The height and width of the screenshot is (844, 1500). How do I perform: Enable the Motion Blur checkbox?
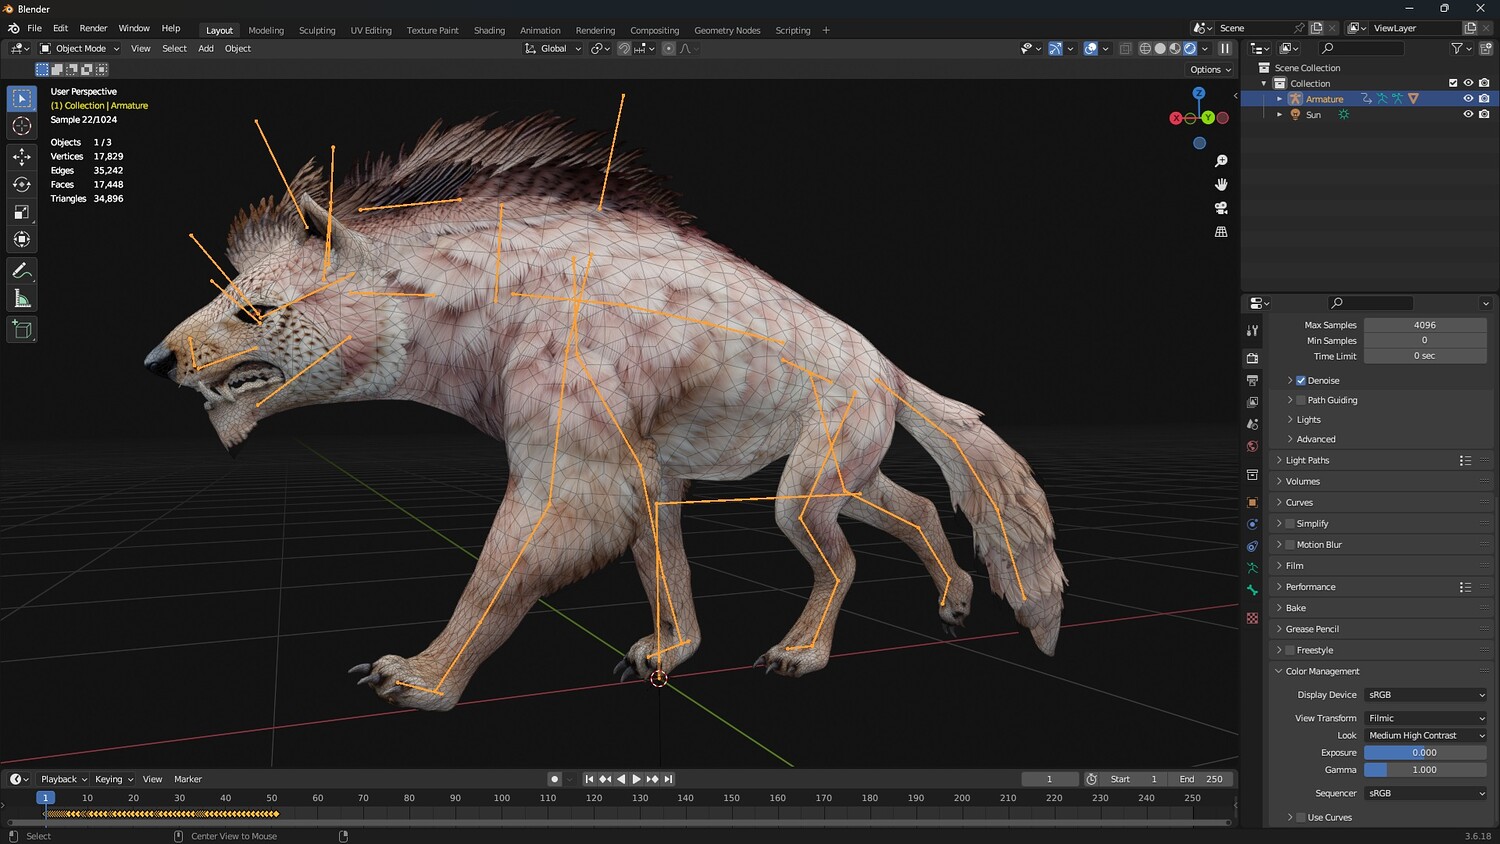(1290, 545)
